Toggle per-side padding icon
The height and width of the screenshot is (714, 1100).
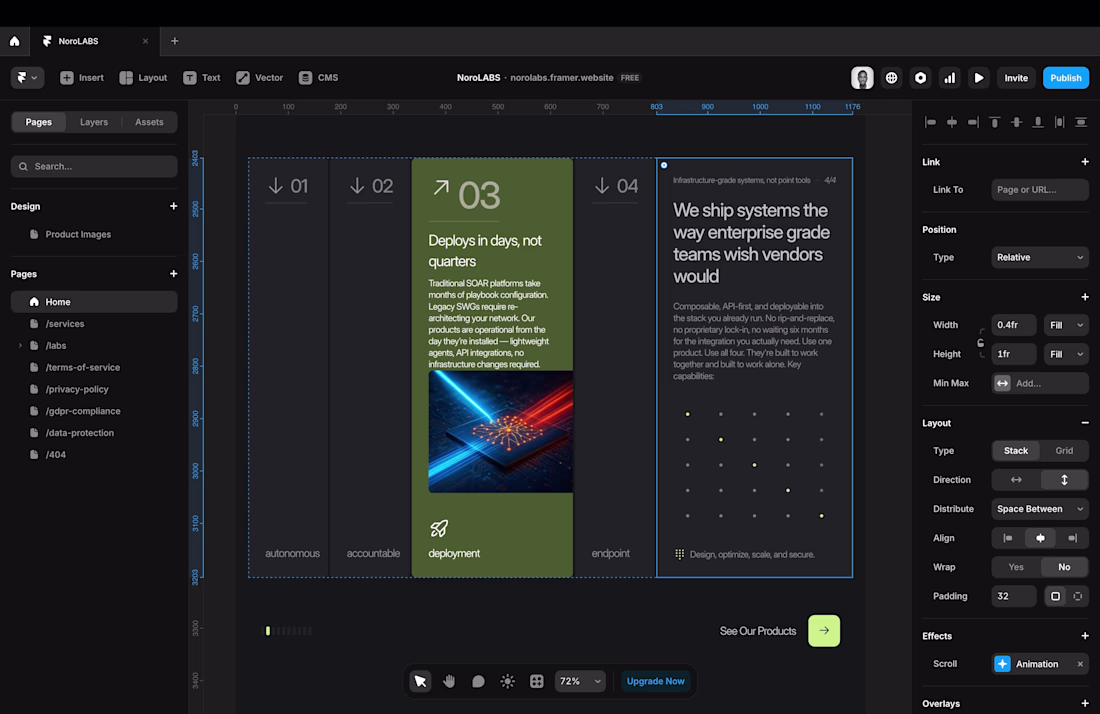coord(1078,596)
